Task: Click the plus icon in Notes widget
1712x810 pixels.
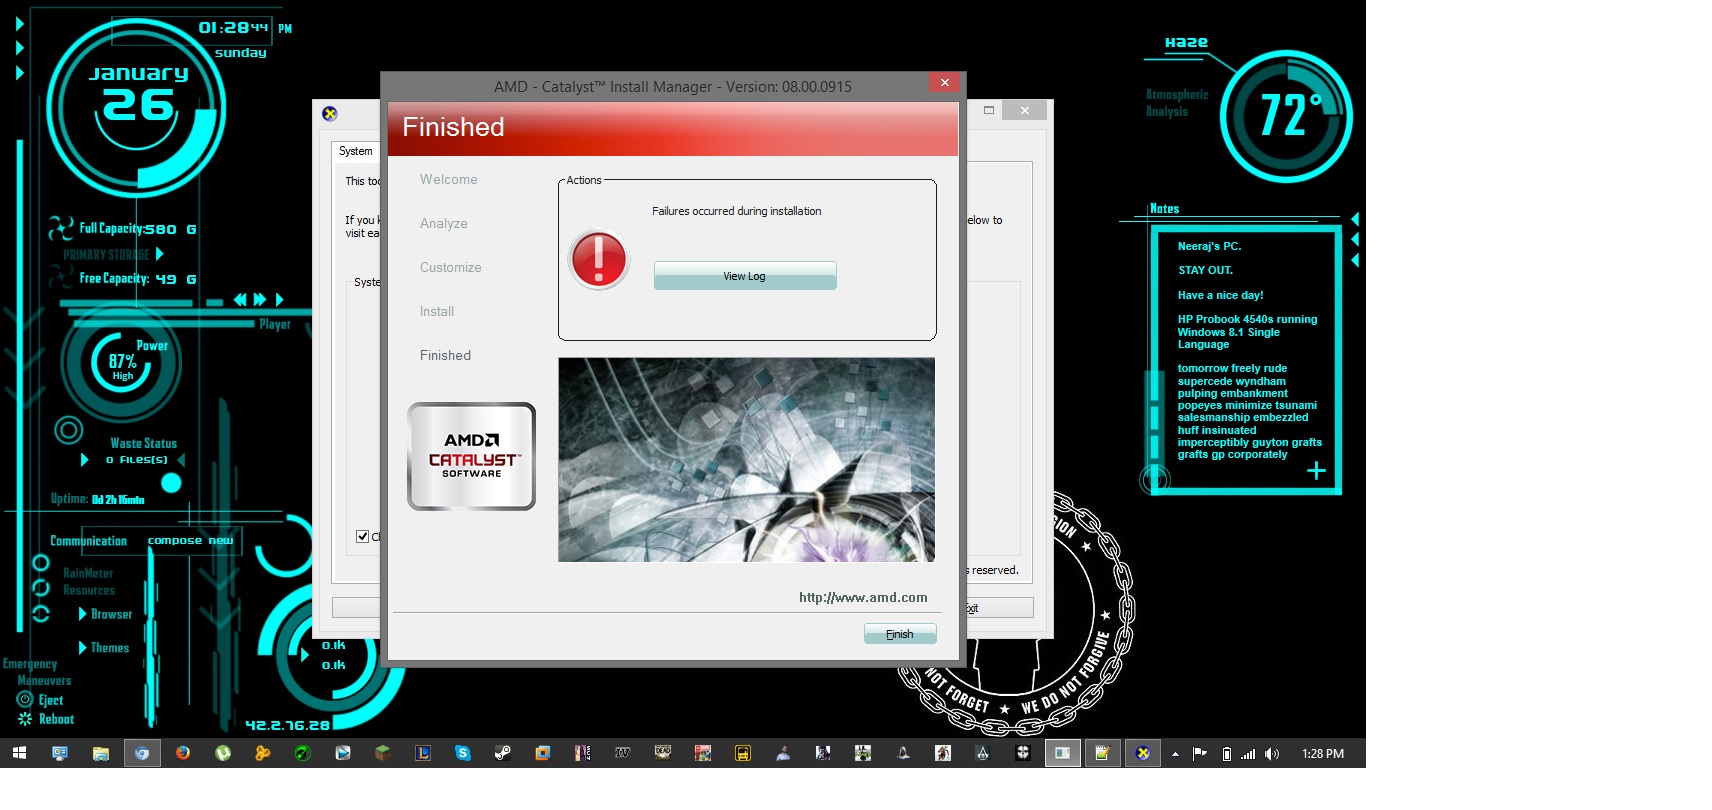Action: [1316, 471]
